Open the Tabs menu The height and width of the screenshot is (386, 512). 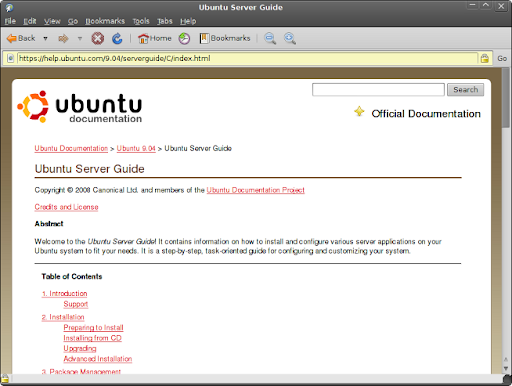165,21
